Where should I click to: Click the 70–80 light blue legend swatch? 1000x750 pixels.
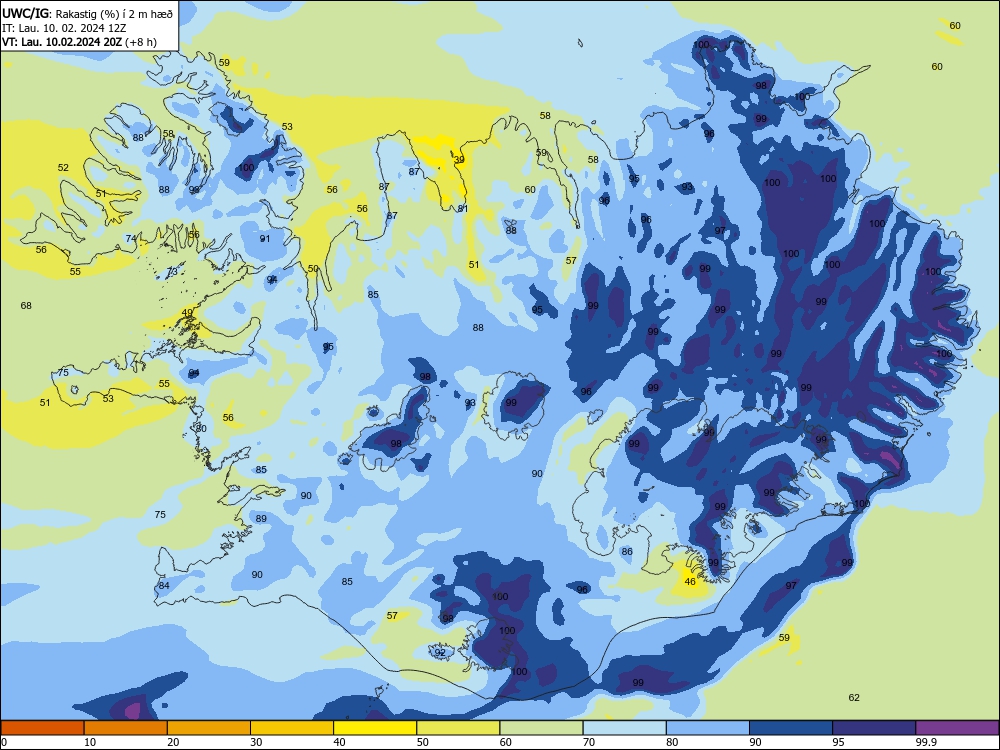point(625,728)
